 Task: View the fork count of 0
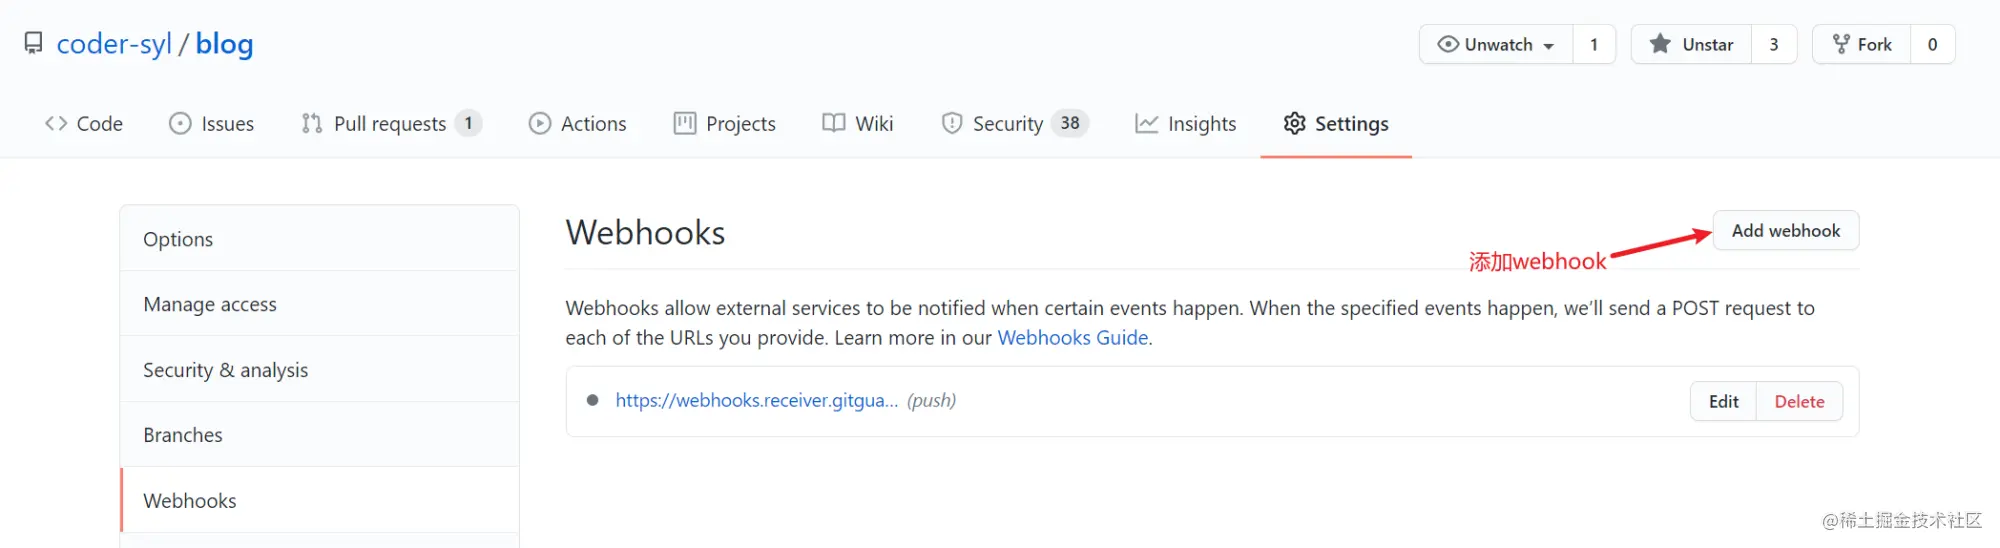[x=1932, y=44]
